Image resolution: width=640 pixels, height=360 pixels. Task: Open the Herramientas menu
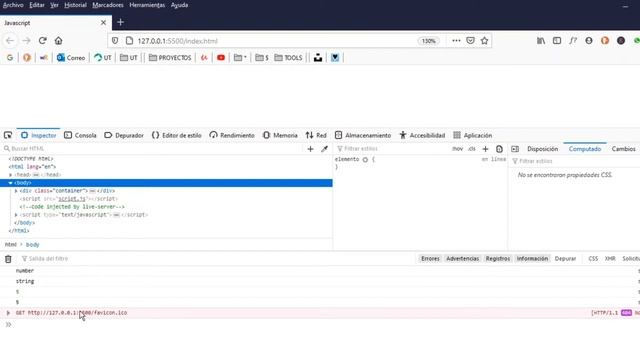[147, 5]
